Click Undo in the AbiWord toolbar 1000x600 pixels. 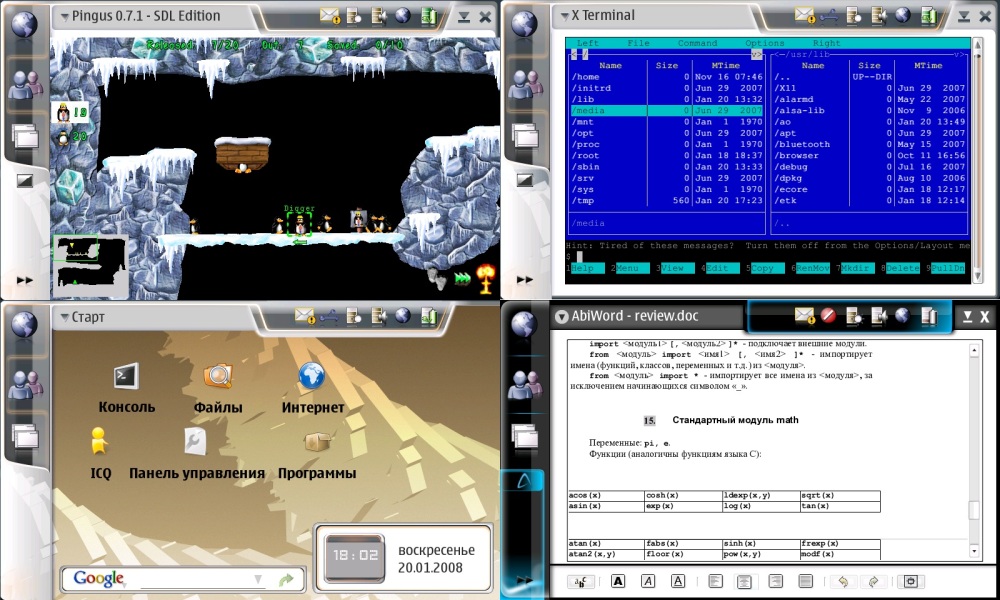(842, 582)
